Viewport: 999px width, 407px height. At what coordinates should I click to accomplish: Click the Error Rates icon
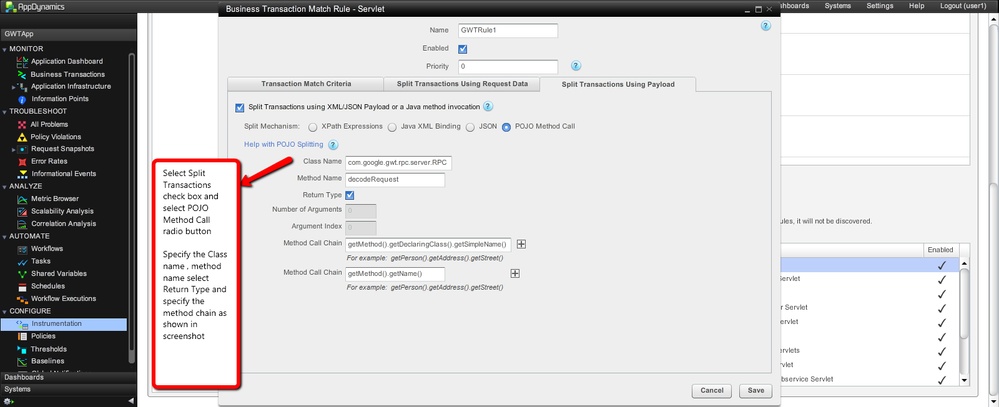(22, 162)
